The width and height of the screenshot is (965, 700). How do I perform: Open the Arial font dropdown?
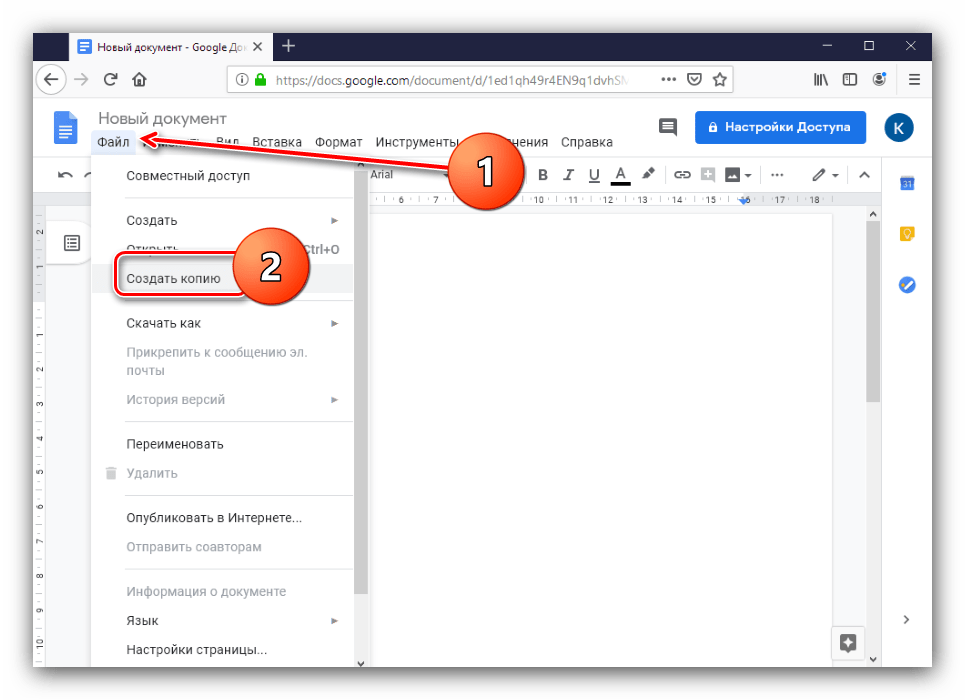(x=408, y=175)
